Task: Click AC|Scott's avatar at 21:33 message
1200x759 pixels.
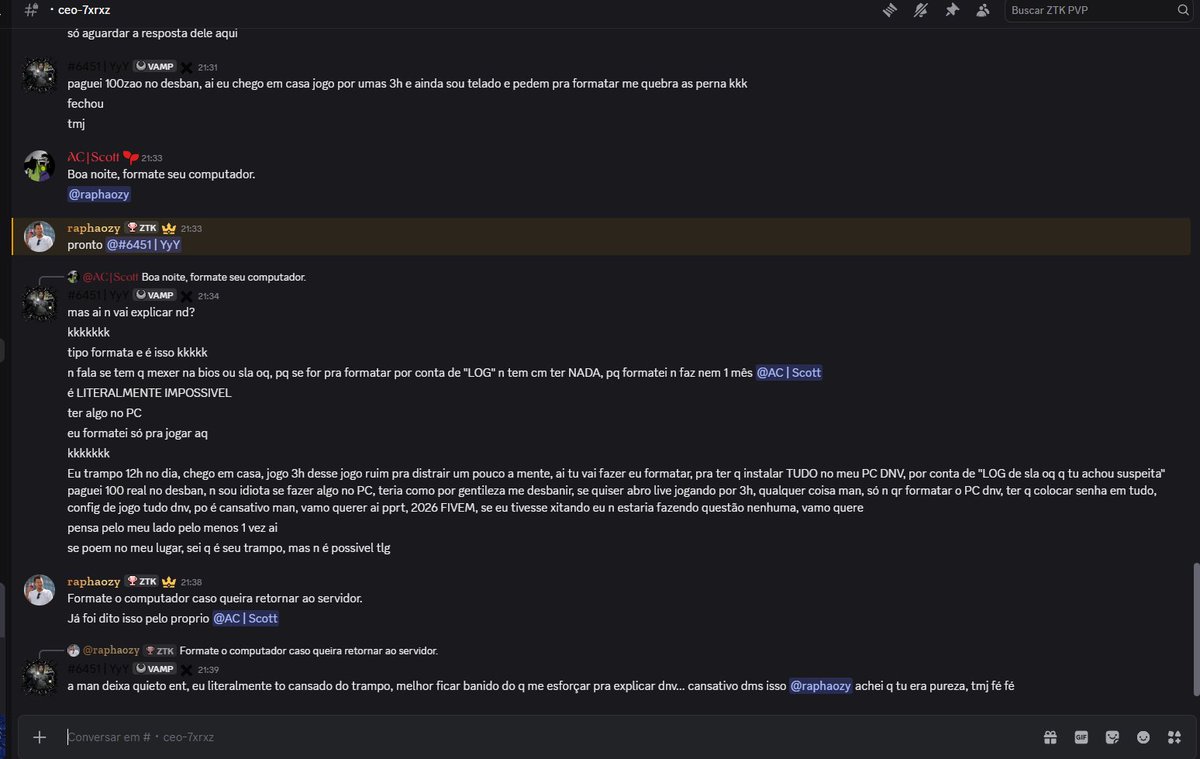Action: point(39,166)
